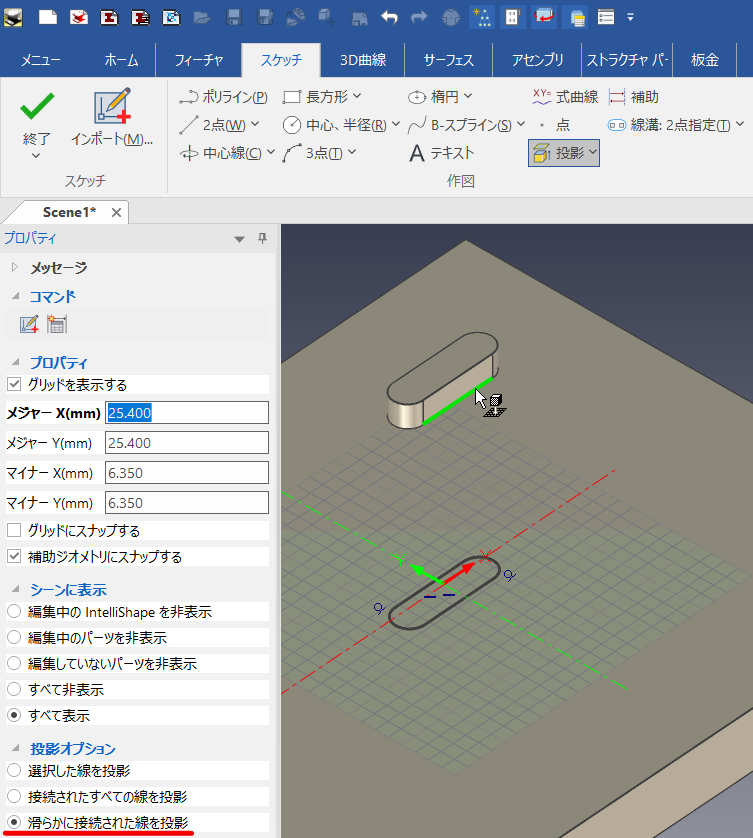Choose the 式曲線 equation curve tool

pos(565,97)
